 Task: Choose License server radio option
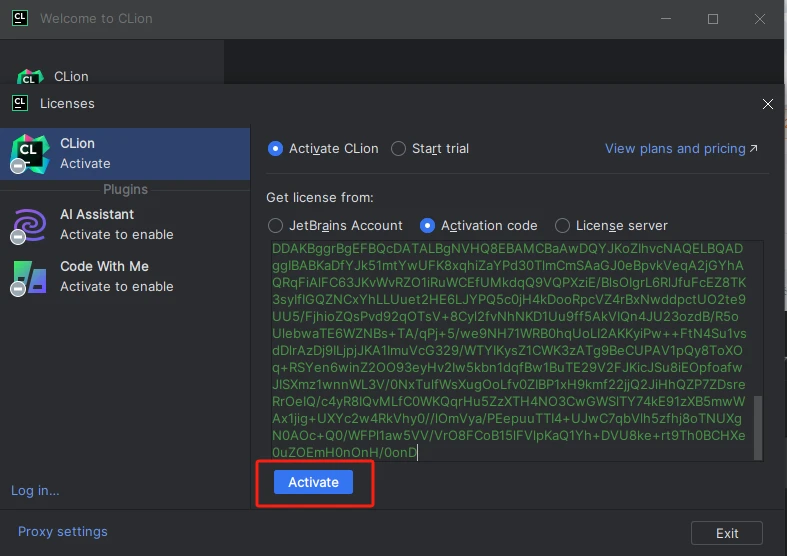coord(563,225)
